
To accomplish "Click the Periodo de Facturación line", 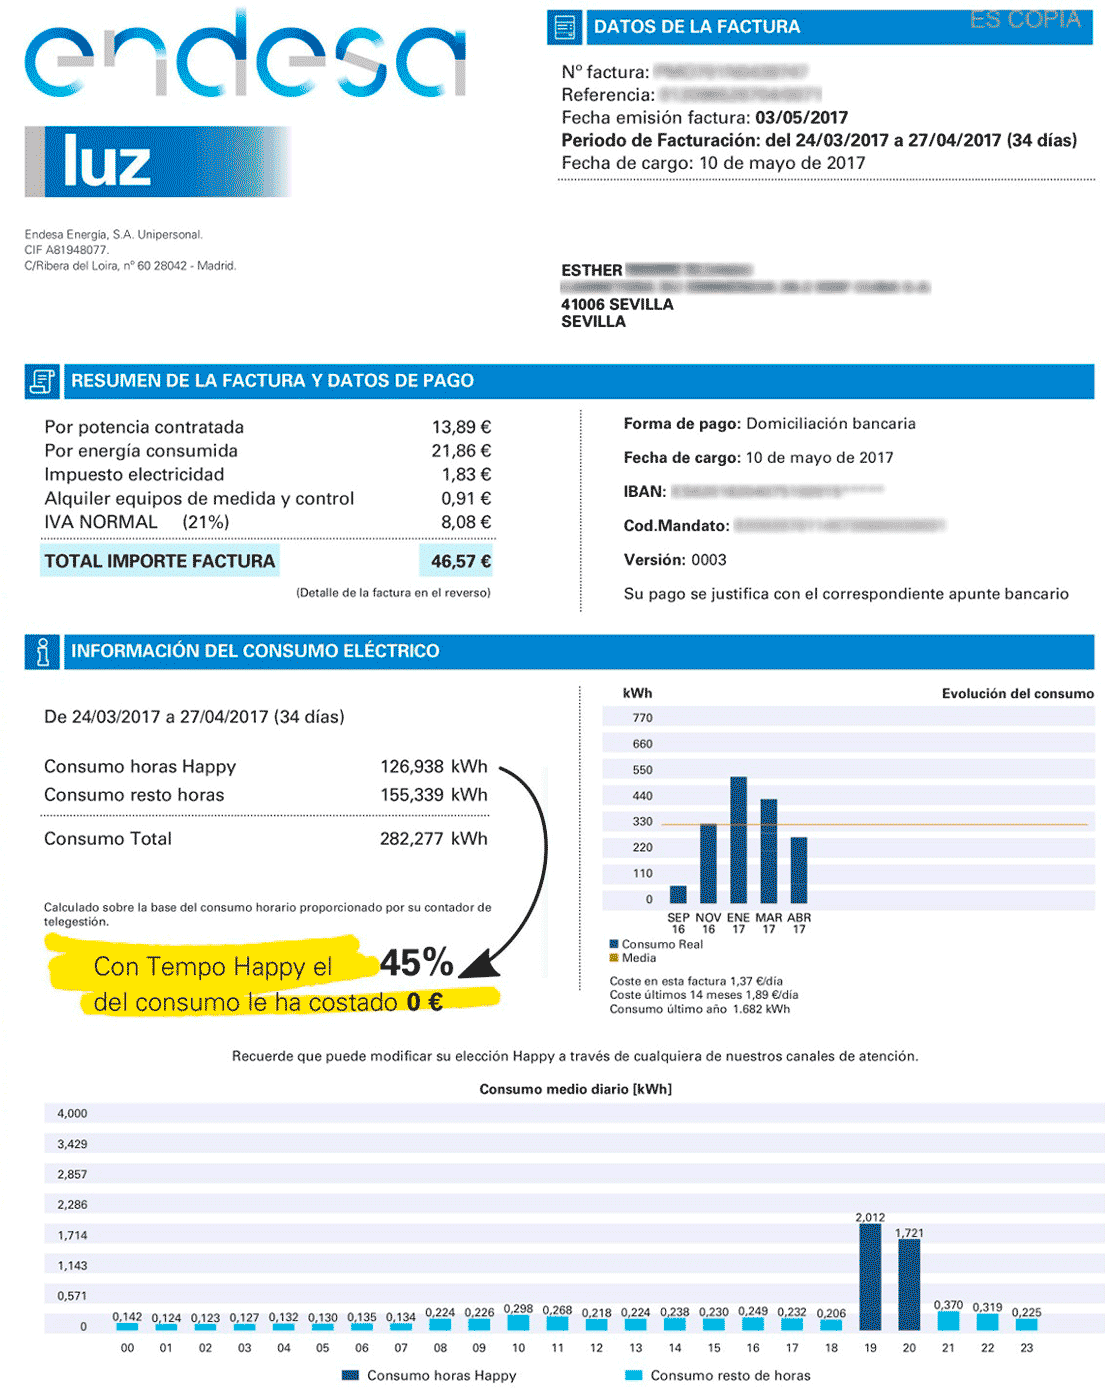I will pos(819,140).
